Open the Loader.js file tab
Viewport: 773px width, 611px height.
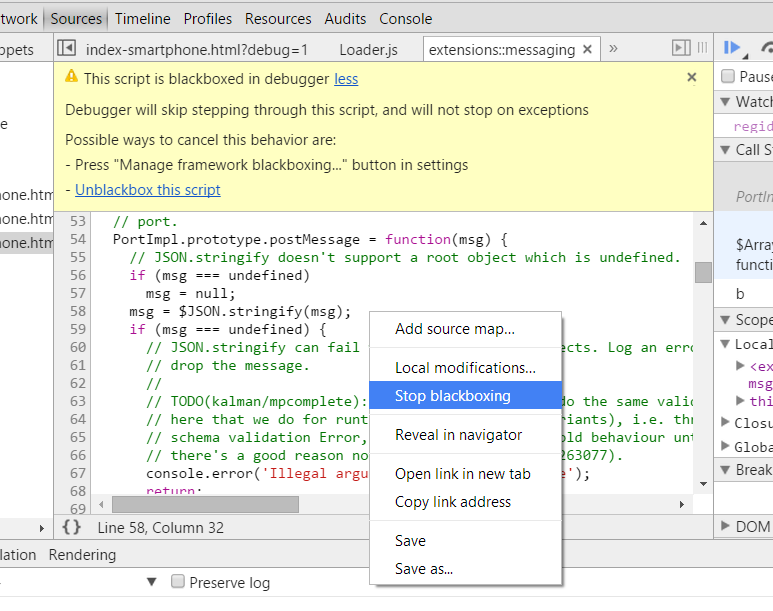click(x=368, y=49)
